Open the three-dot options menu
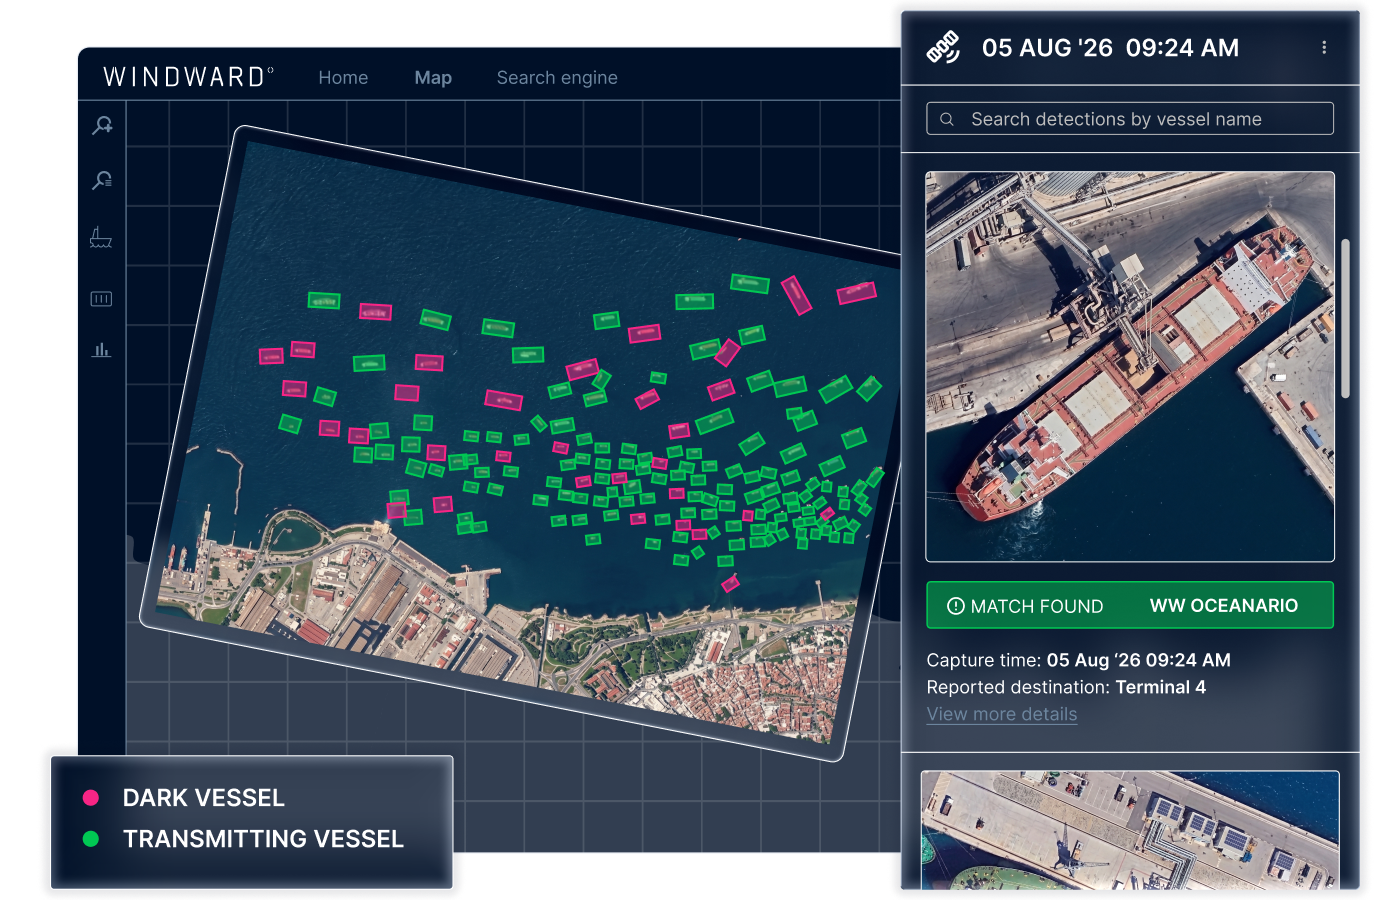1400x900 pixels. [x=1324, y=47]
